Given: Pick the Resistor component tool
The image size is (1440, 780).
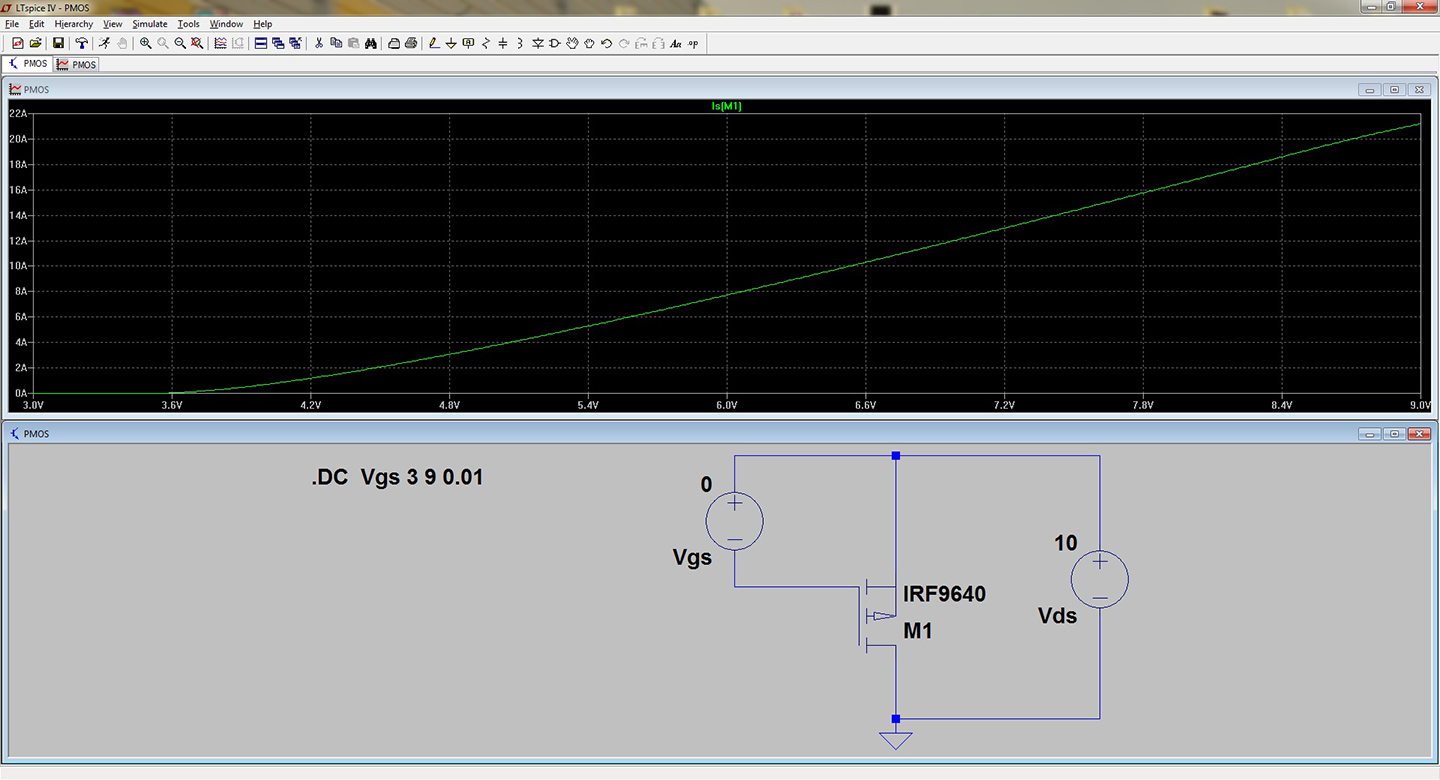Looking at the screenshot, I should pos(485,43).
